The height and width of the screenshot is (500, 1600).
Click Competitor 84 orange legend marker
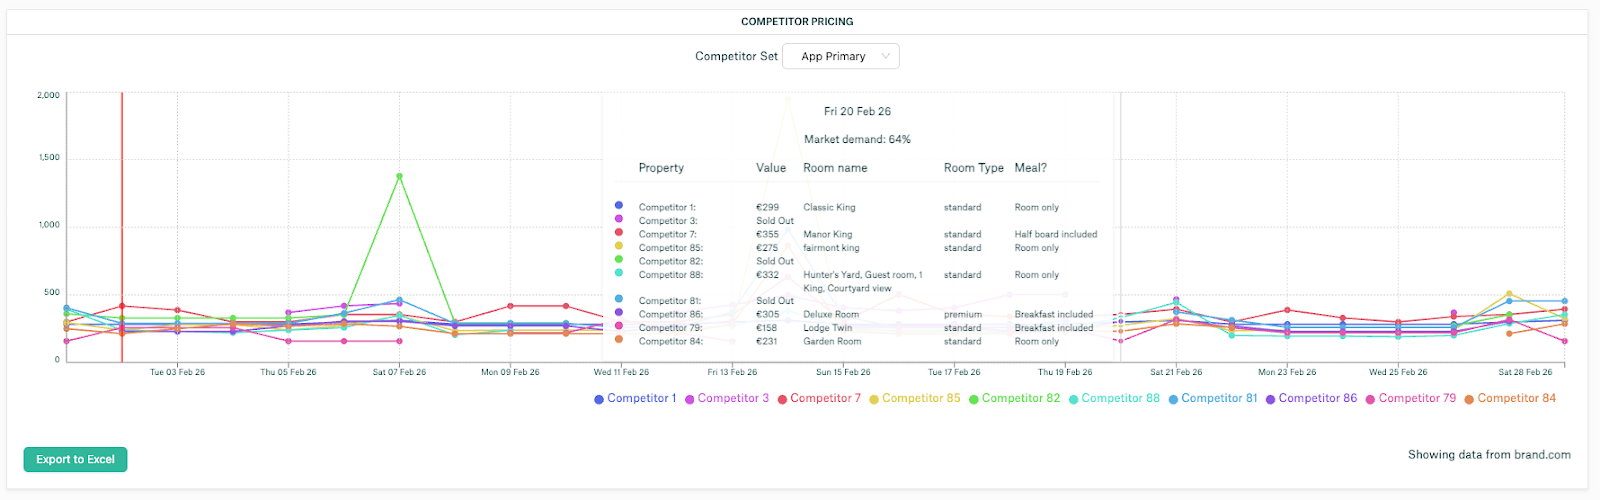coord(1470,399)
